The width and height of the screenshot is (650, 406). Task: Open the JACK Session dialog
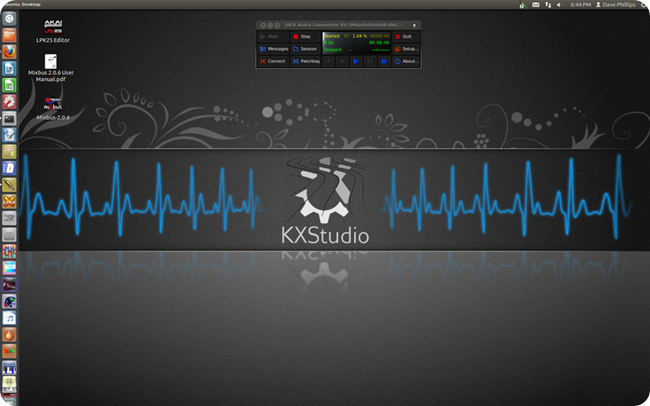306,49
